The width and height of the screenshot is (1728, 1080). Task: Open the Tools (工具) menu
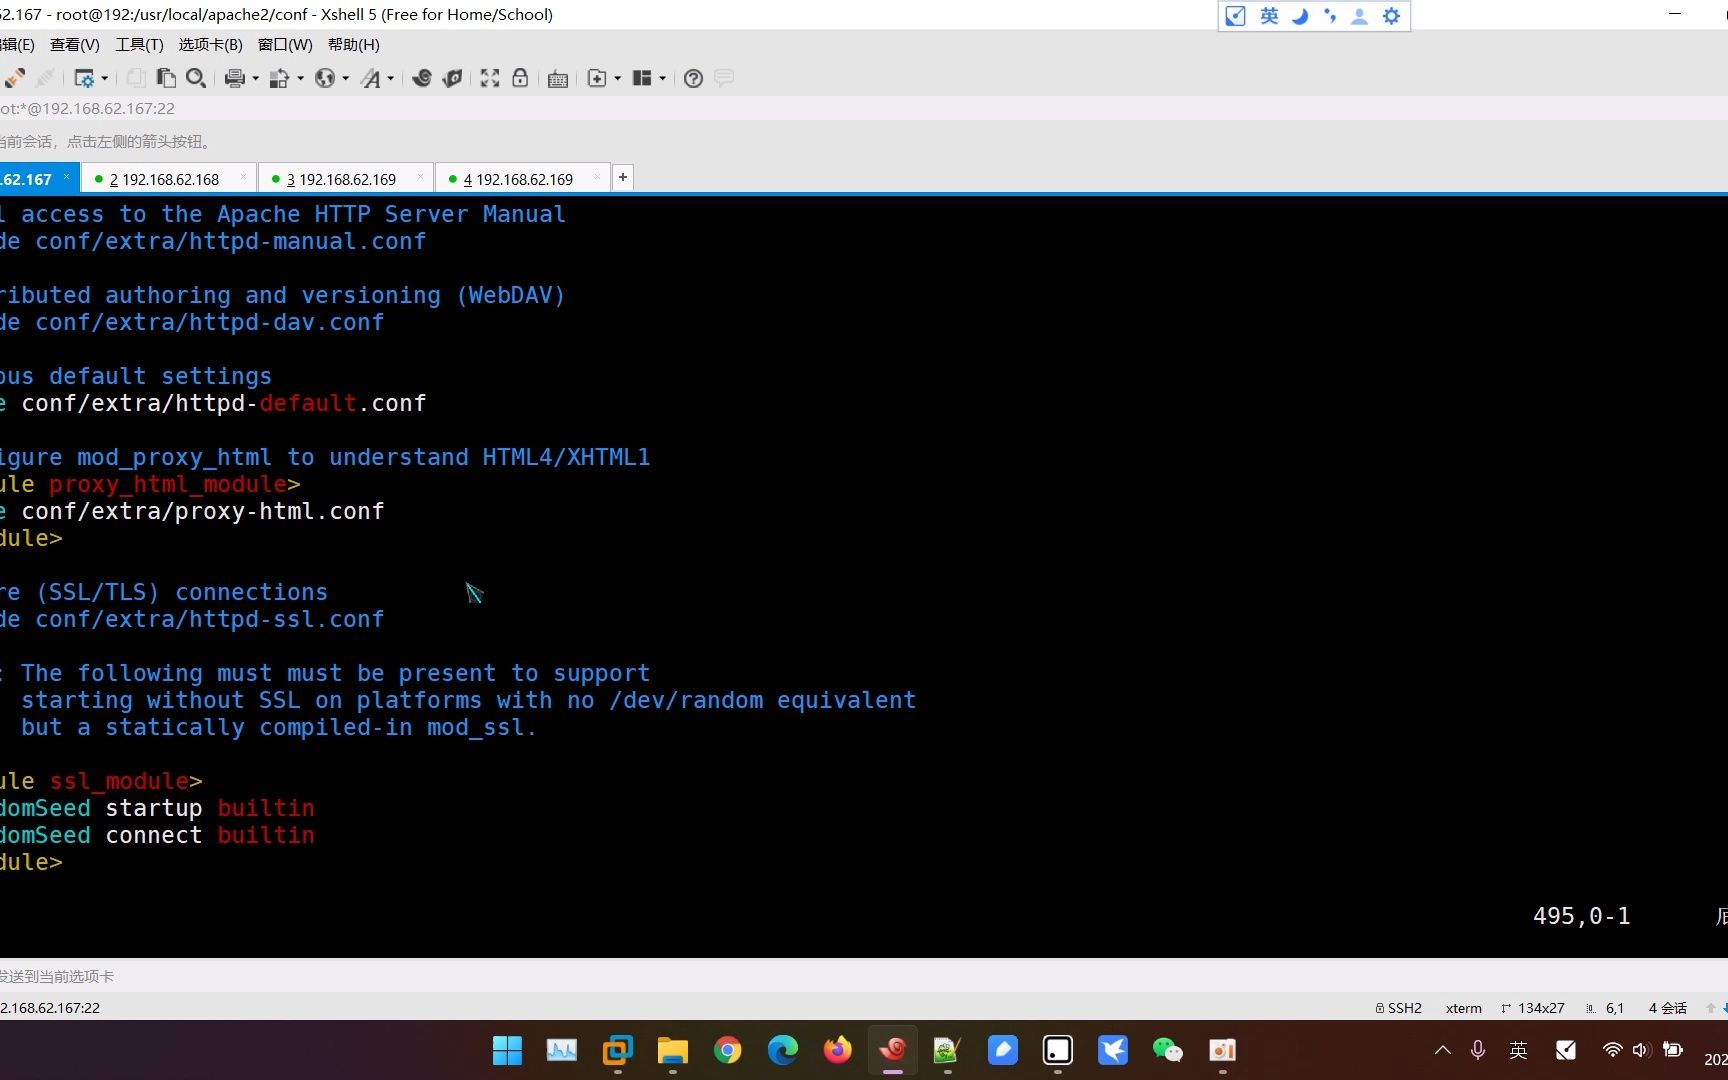[139, 45]
